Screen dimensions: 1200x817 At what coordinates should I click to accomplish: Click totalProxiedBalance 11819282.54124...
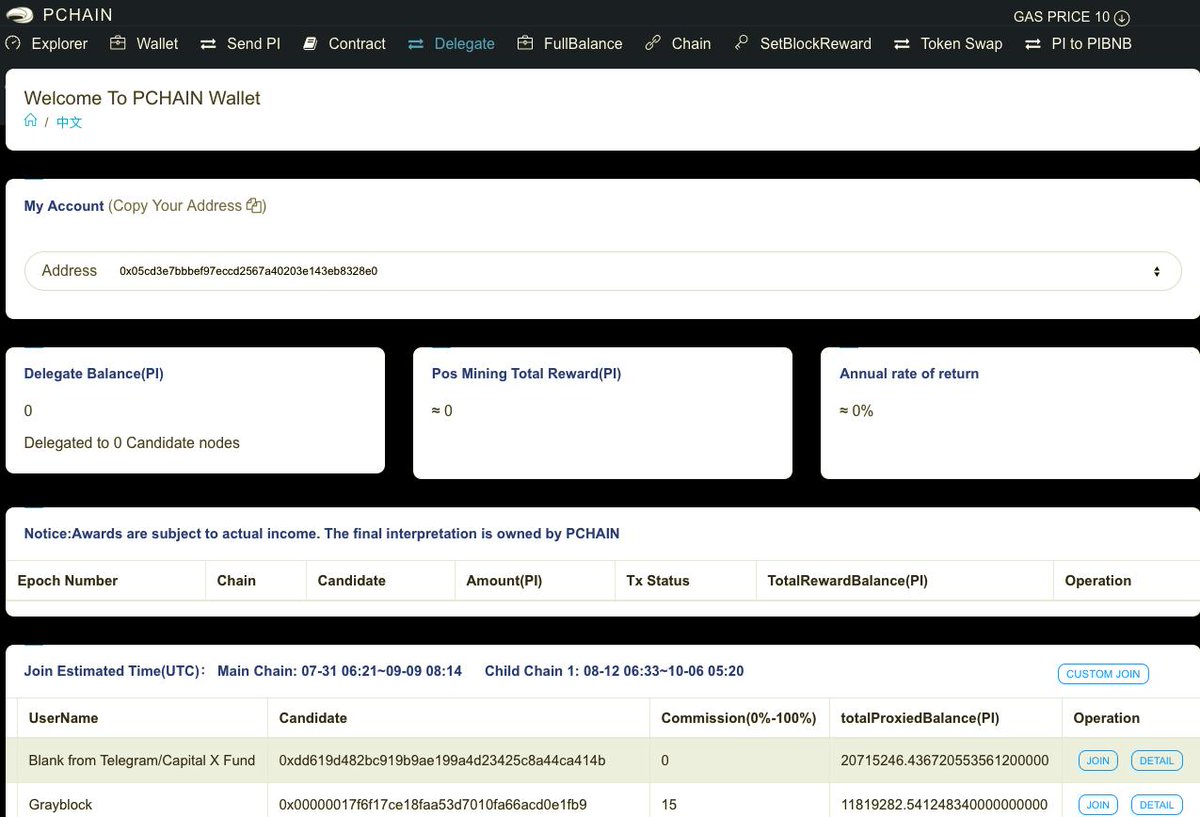point(944,805)
